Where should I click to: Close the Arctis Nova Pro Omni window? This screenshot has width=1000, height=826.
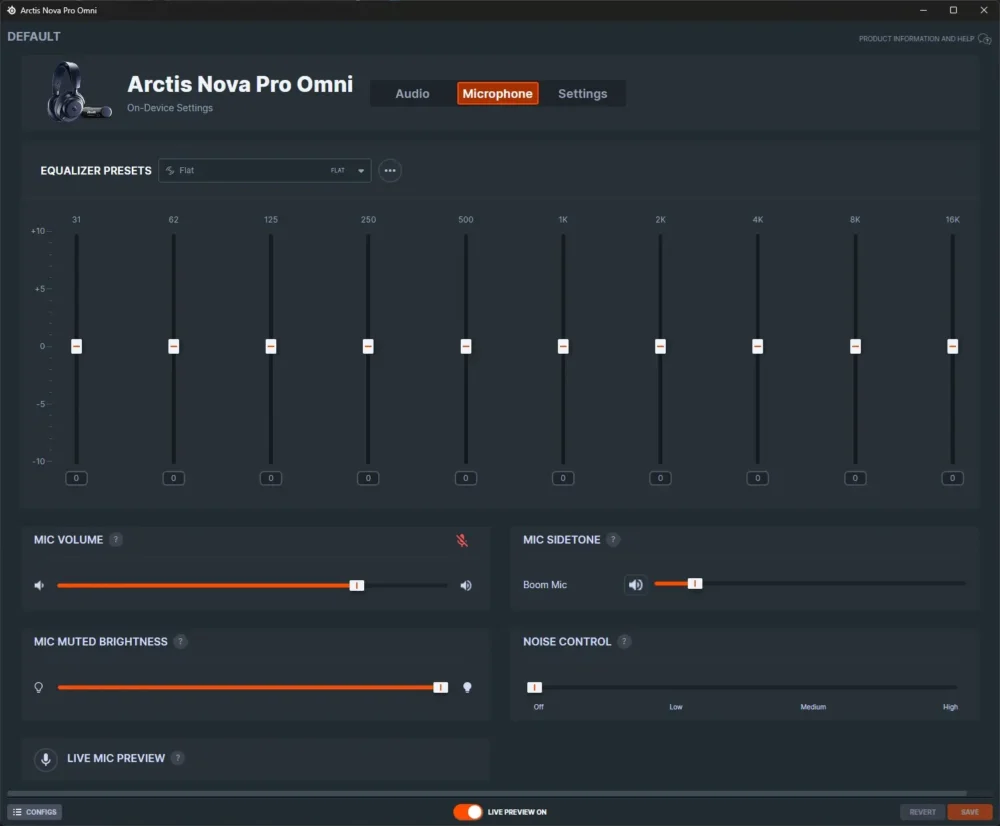tap(983, 10)
